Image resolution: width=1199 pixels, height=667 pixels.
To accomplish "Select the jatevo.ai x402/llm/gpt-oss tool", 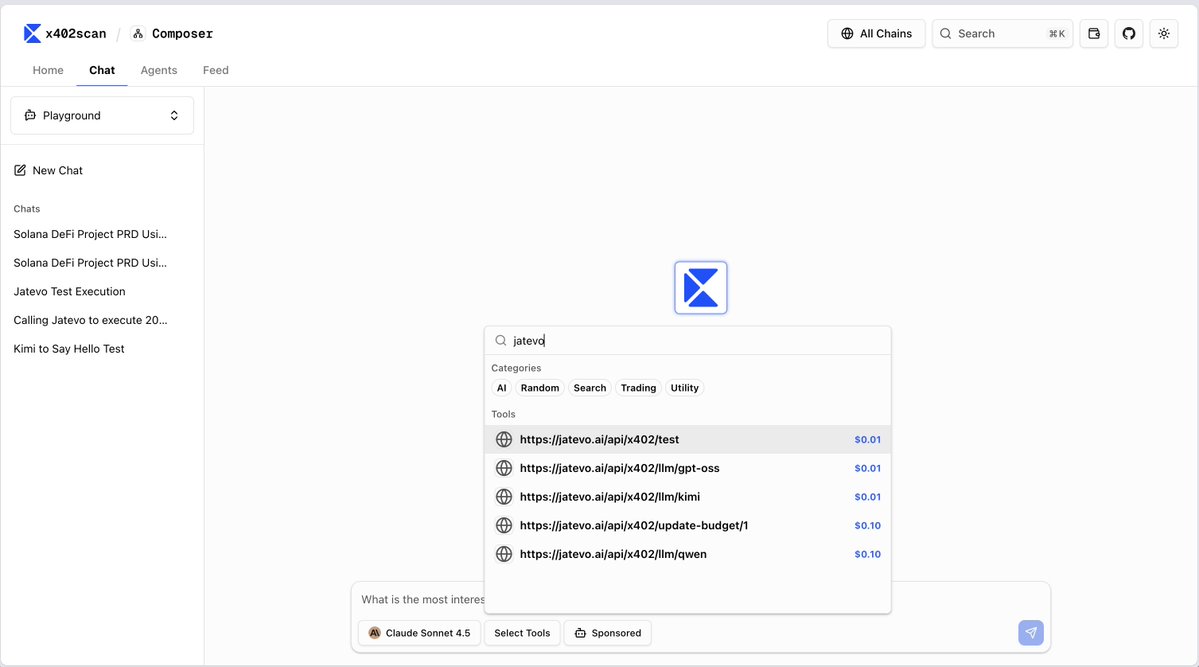I will pos(687,468).
